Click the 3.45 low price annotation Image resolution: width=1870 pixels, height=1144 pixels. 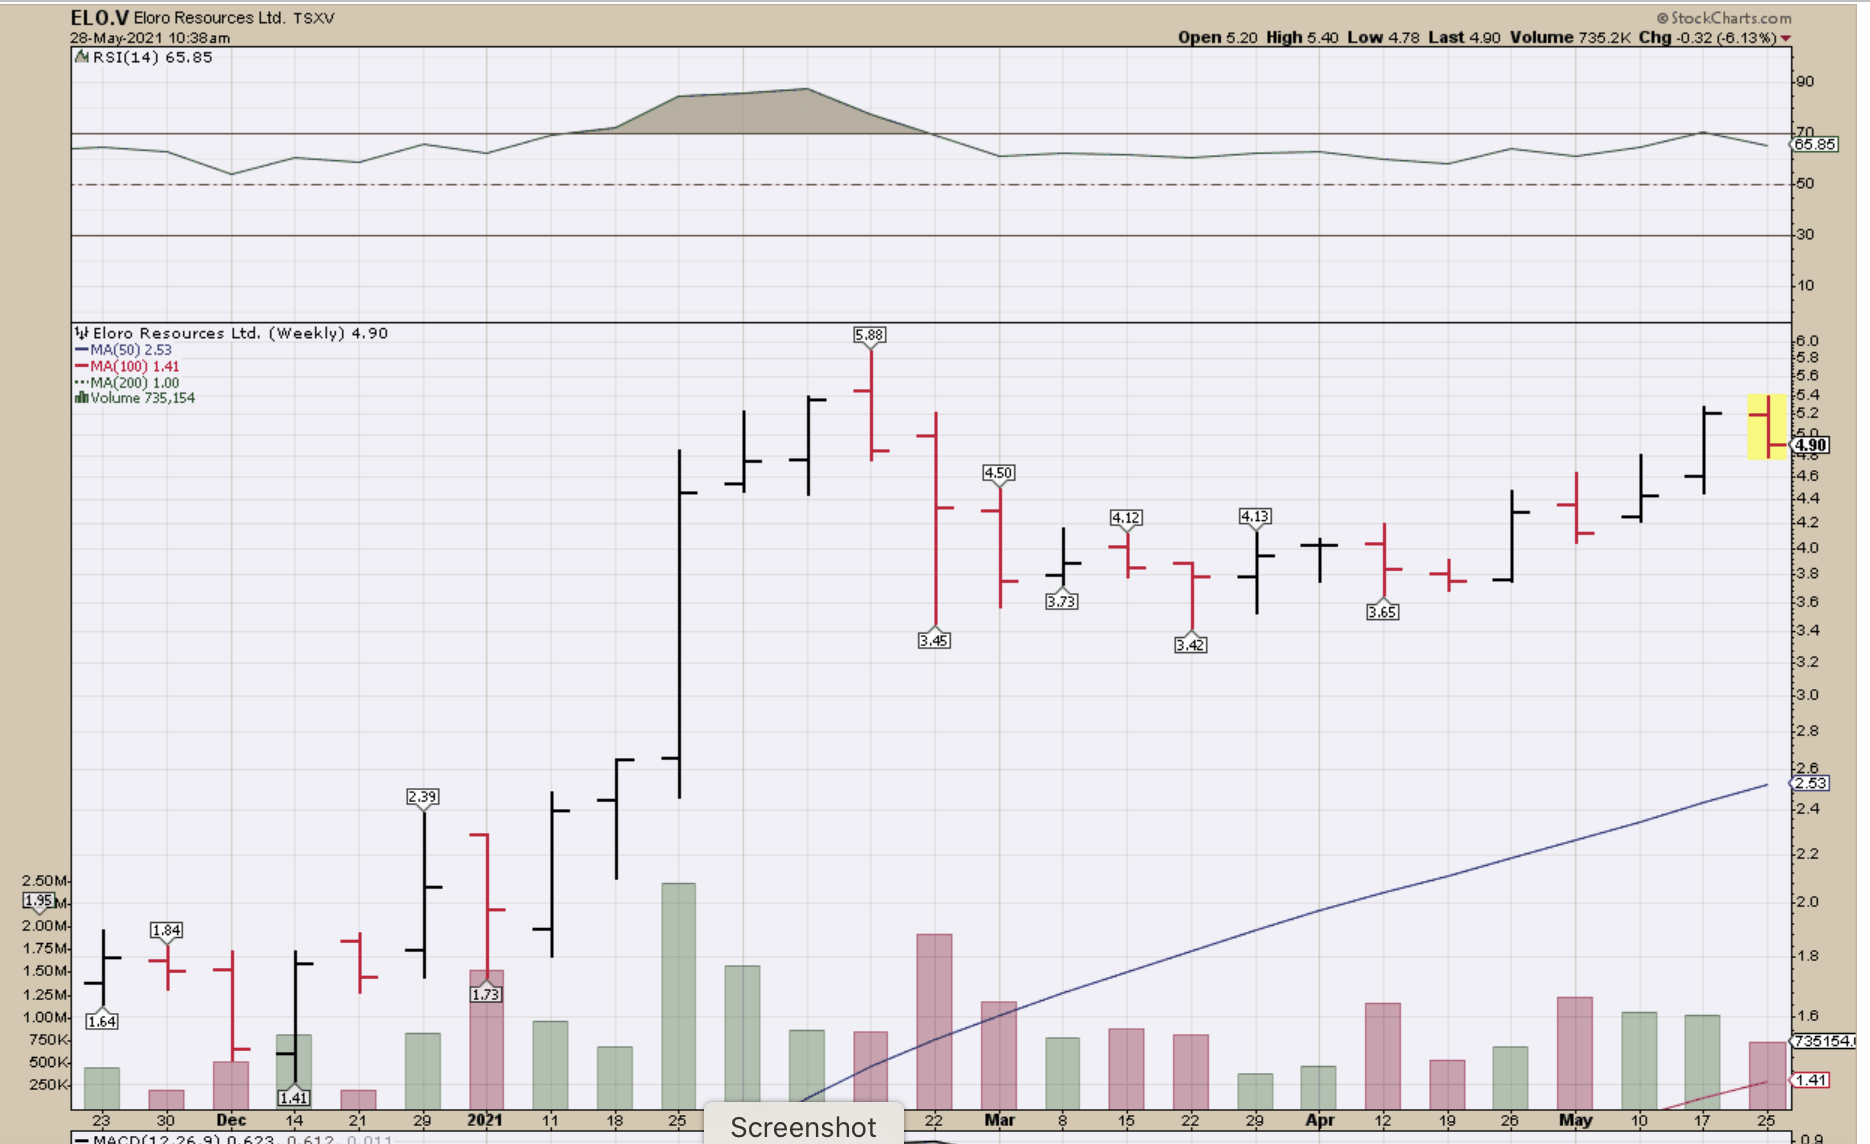pos(934,640)
